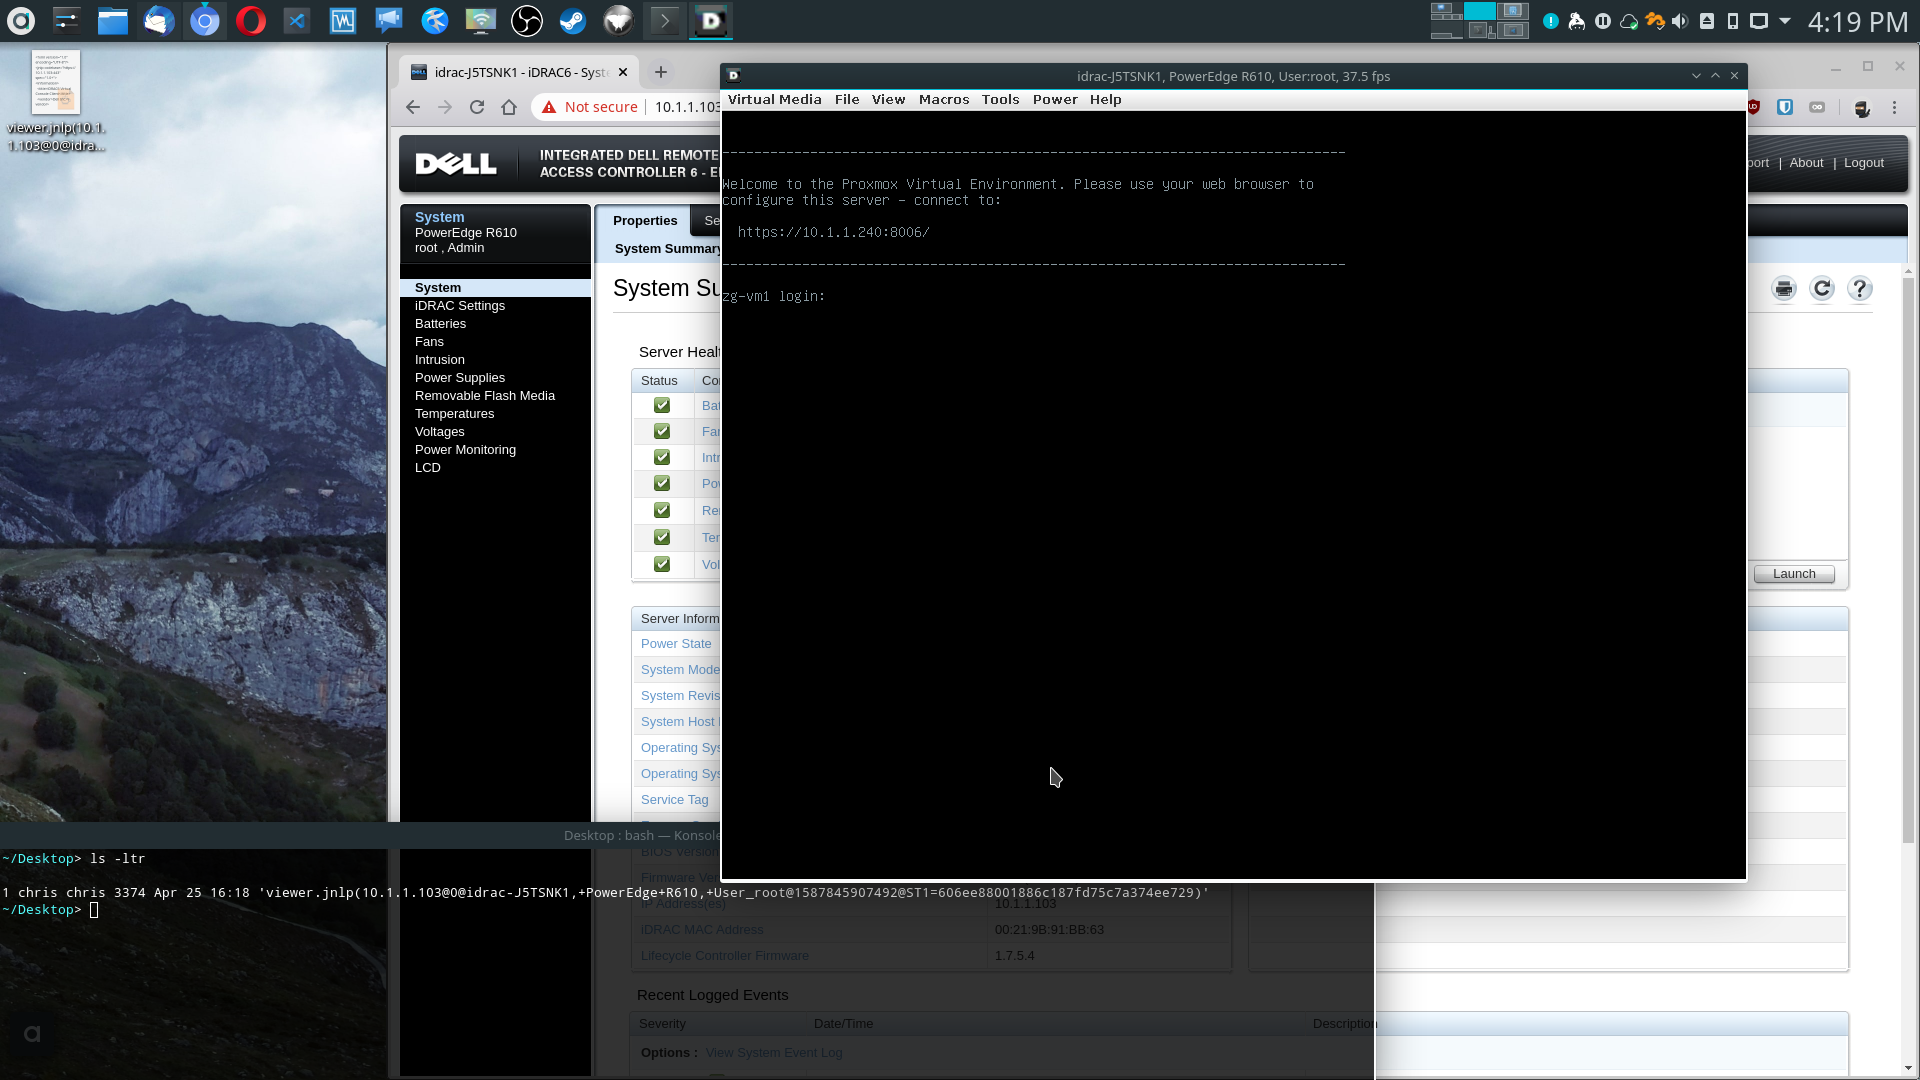Open the Help menu in the console viewer
Image resolution: width=1920 pixels, height=1080 pixels.
pos(1105,99)
